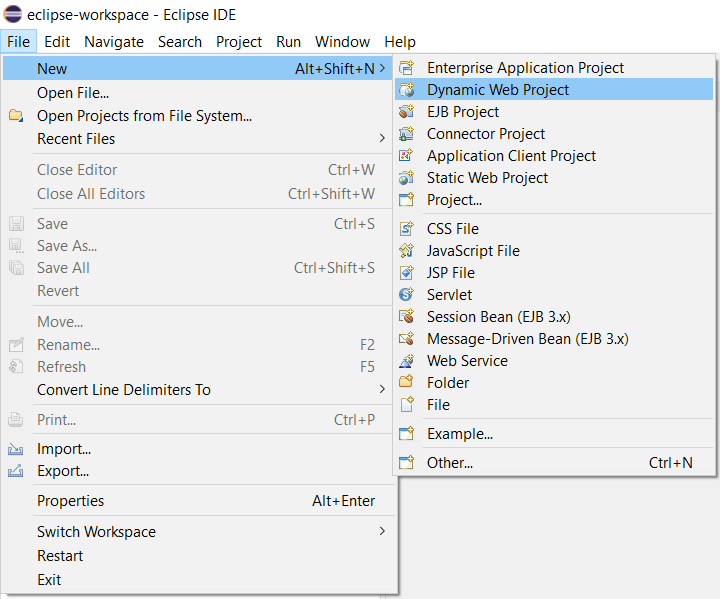720x599 pixels.
Task: Expand the Switch Workspace submenu arrow
Action: coord(382,531)
